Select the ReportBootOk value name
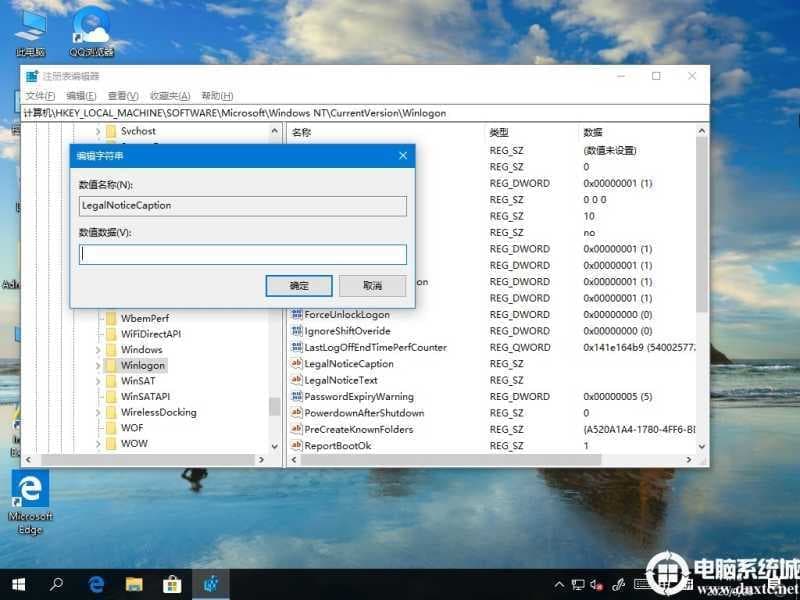The width and height of the screenshot is (800, 600). click(338, 446)
